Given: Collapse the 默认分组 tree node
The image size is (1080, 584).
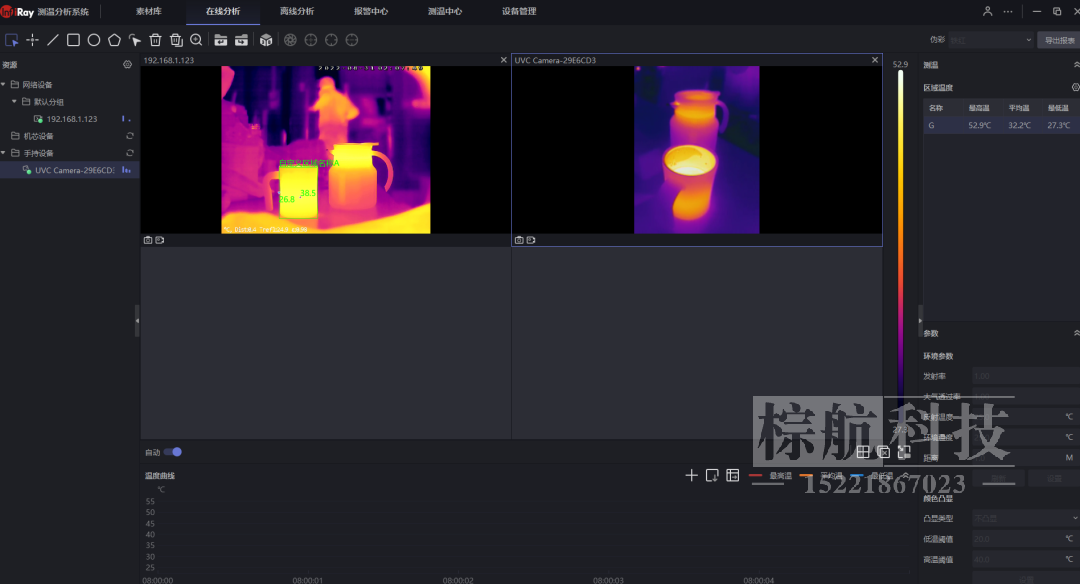Looking at the screenshot, I should (x=14, y=101).
